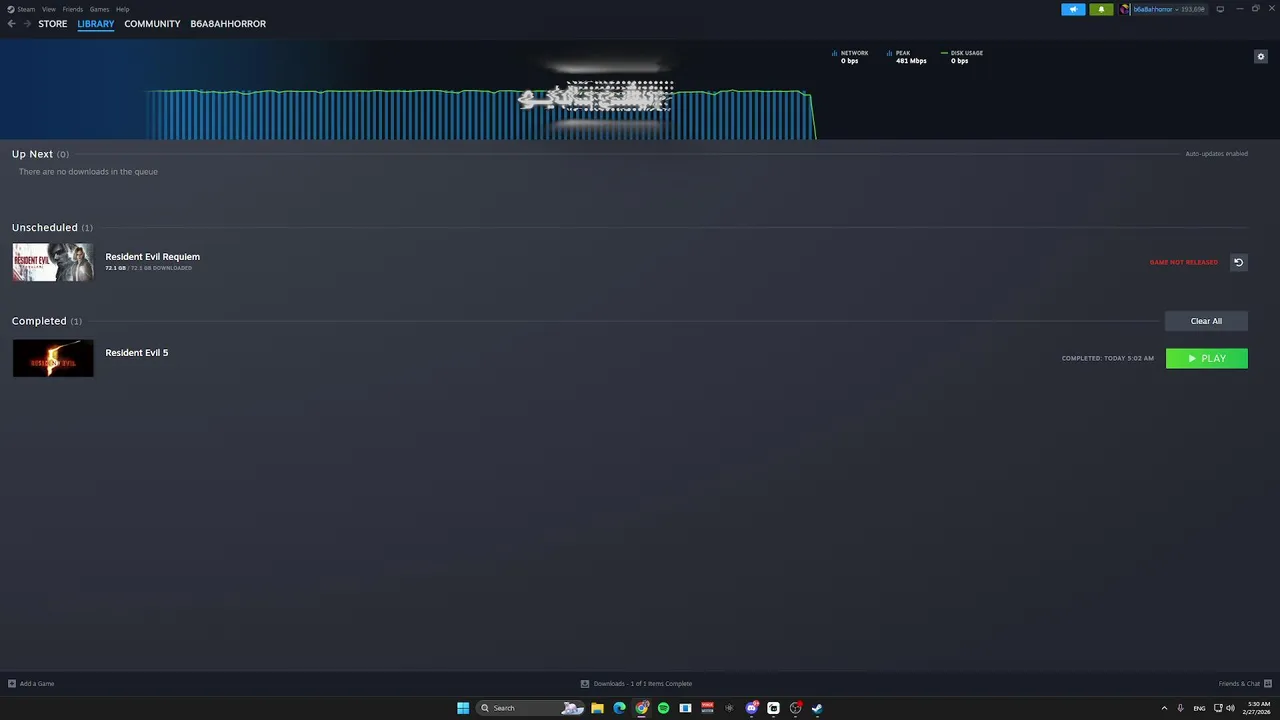
Task: Open the View menu
Action: click(48, 9)
